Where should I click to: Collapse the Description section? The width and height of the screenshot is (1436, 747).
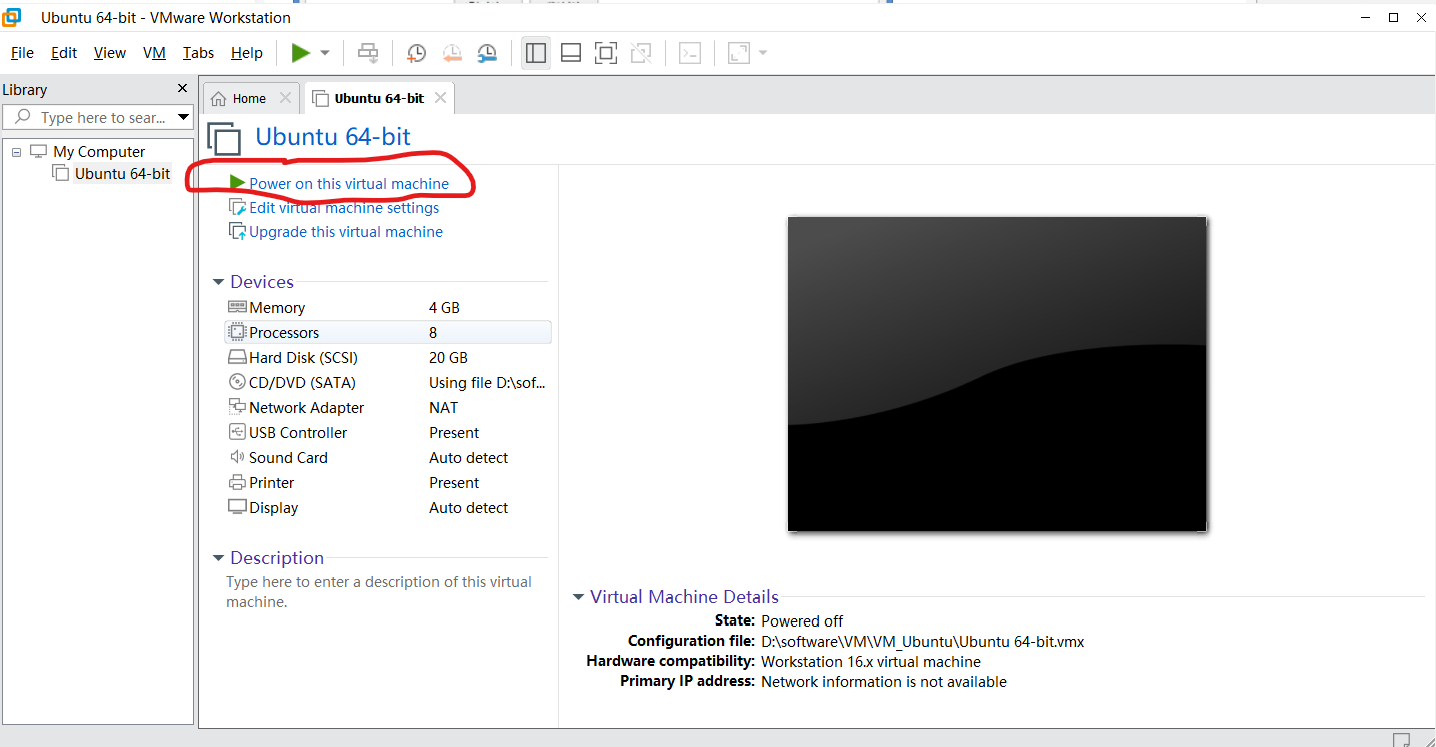(x=219, y=558)
